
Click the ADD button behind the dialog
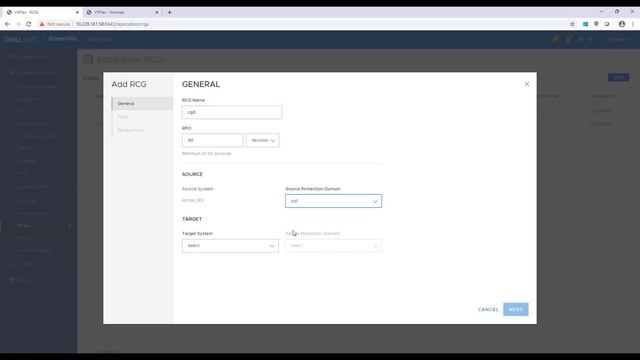click(618, 78)
